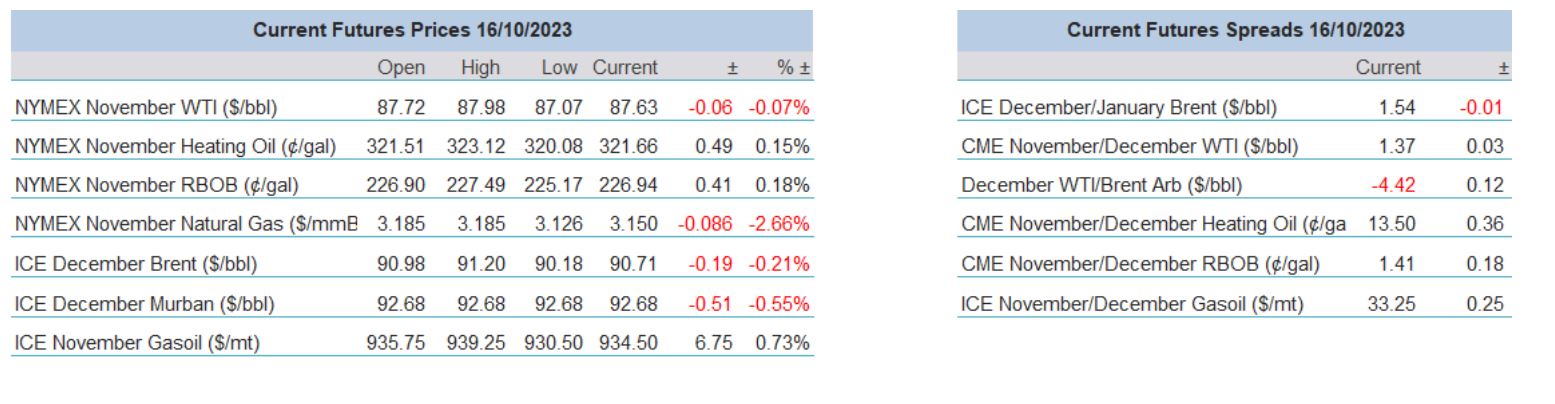Click the % ± column header
Screen dimensions: 1555x404
[x=791, y=68]
